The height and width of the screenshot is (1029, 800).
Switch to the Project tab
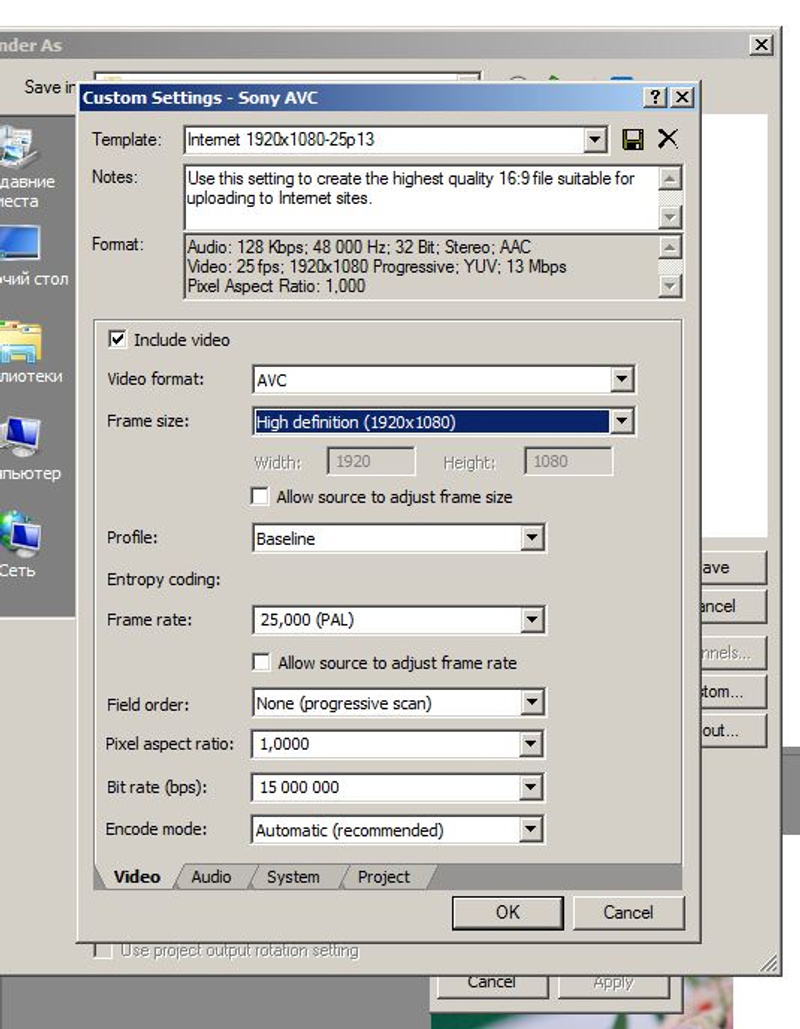(383, 877)
